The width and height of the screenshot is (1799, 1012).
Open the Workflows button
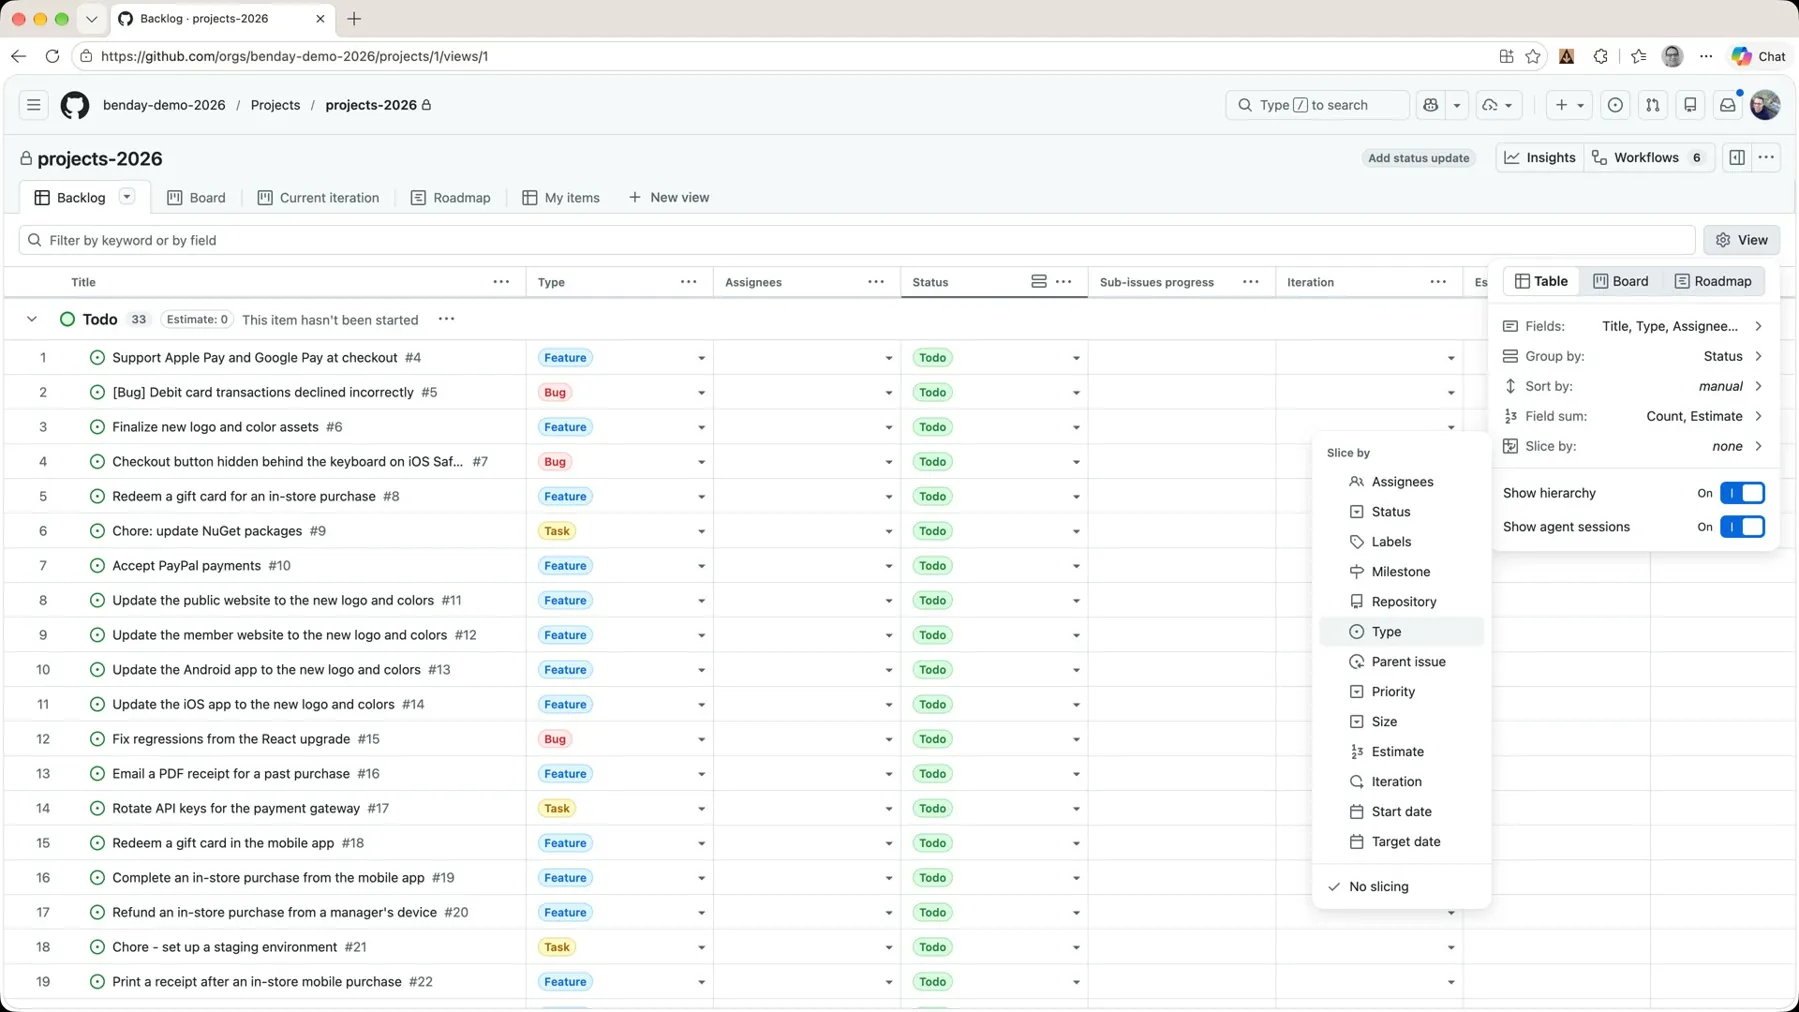pyautogui.click(x=1649, y=158)
